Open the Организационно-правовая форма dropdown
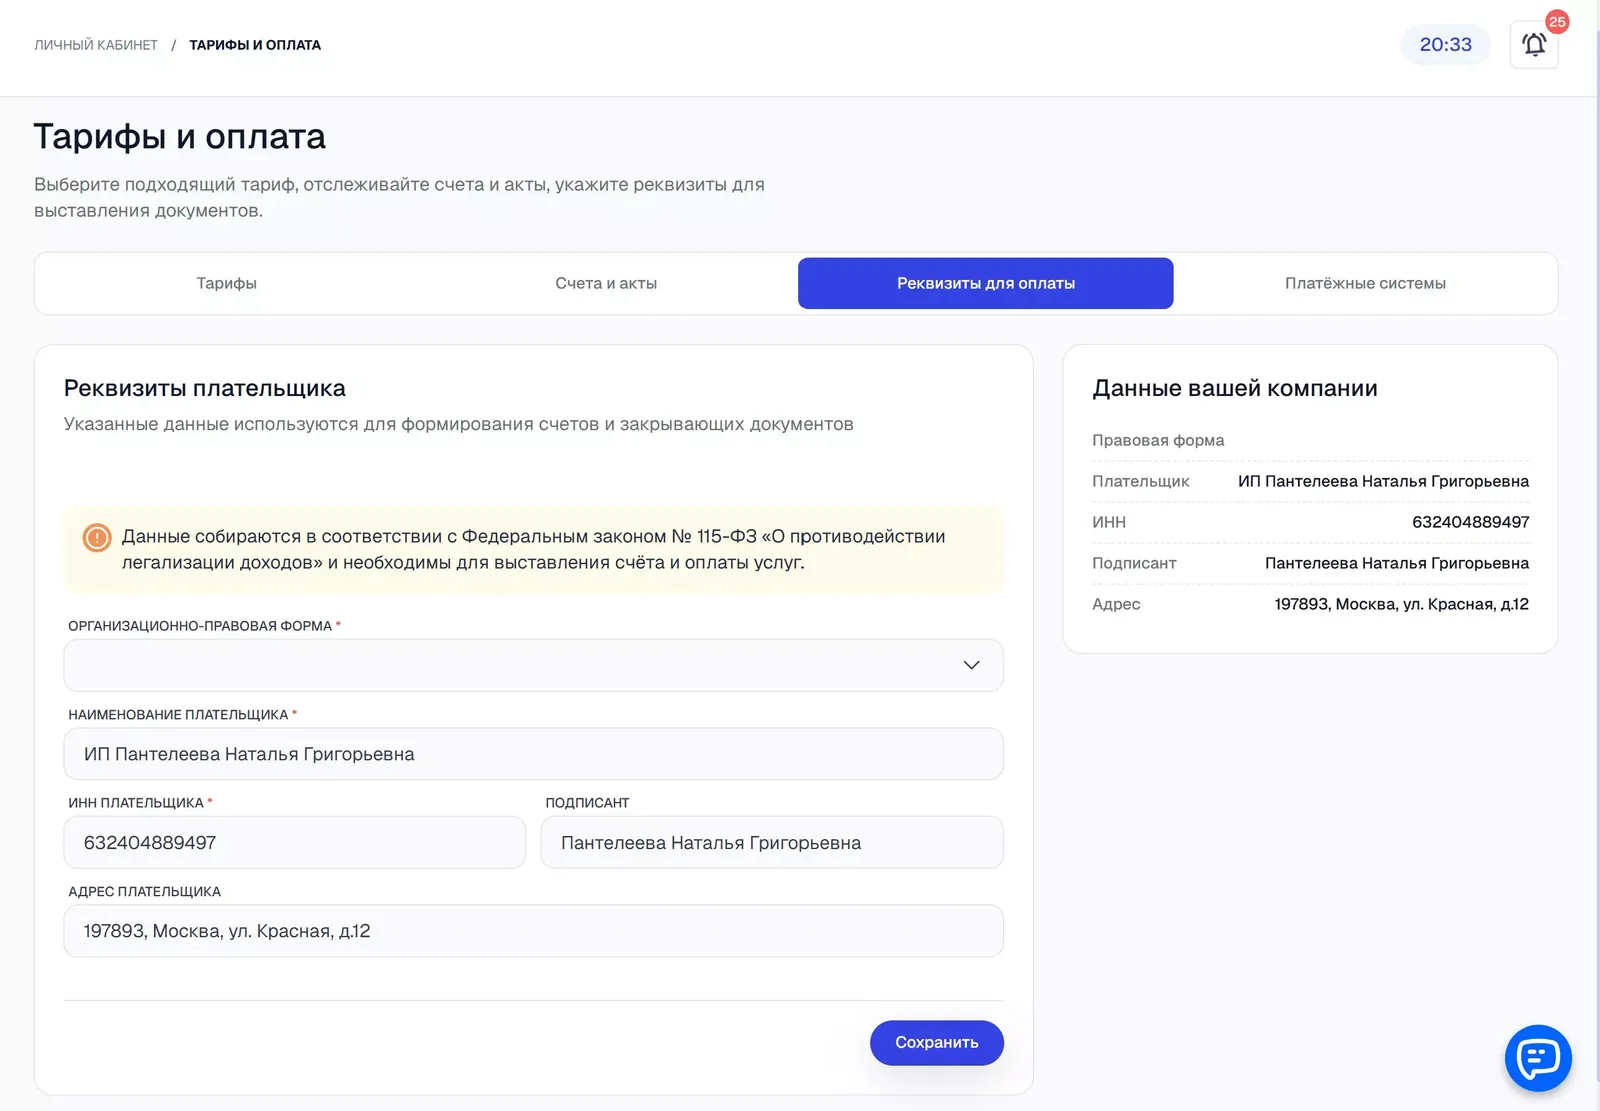 [x=533, y=665]
